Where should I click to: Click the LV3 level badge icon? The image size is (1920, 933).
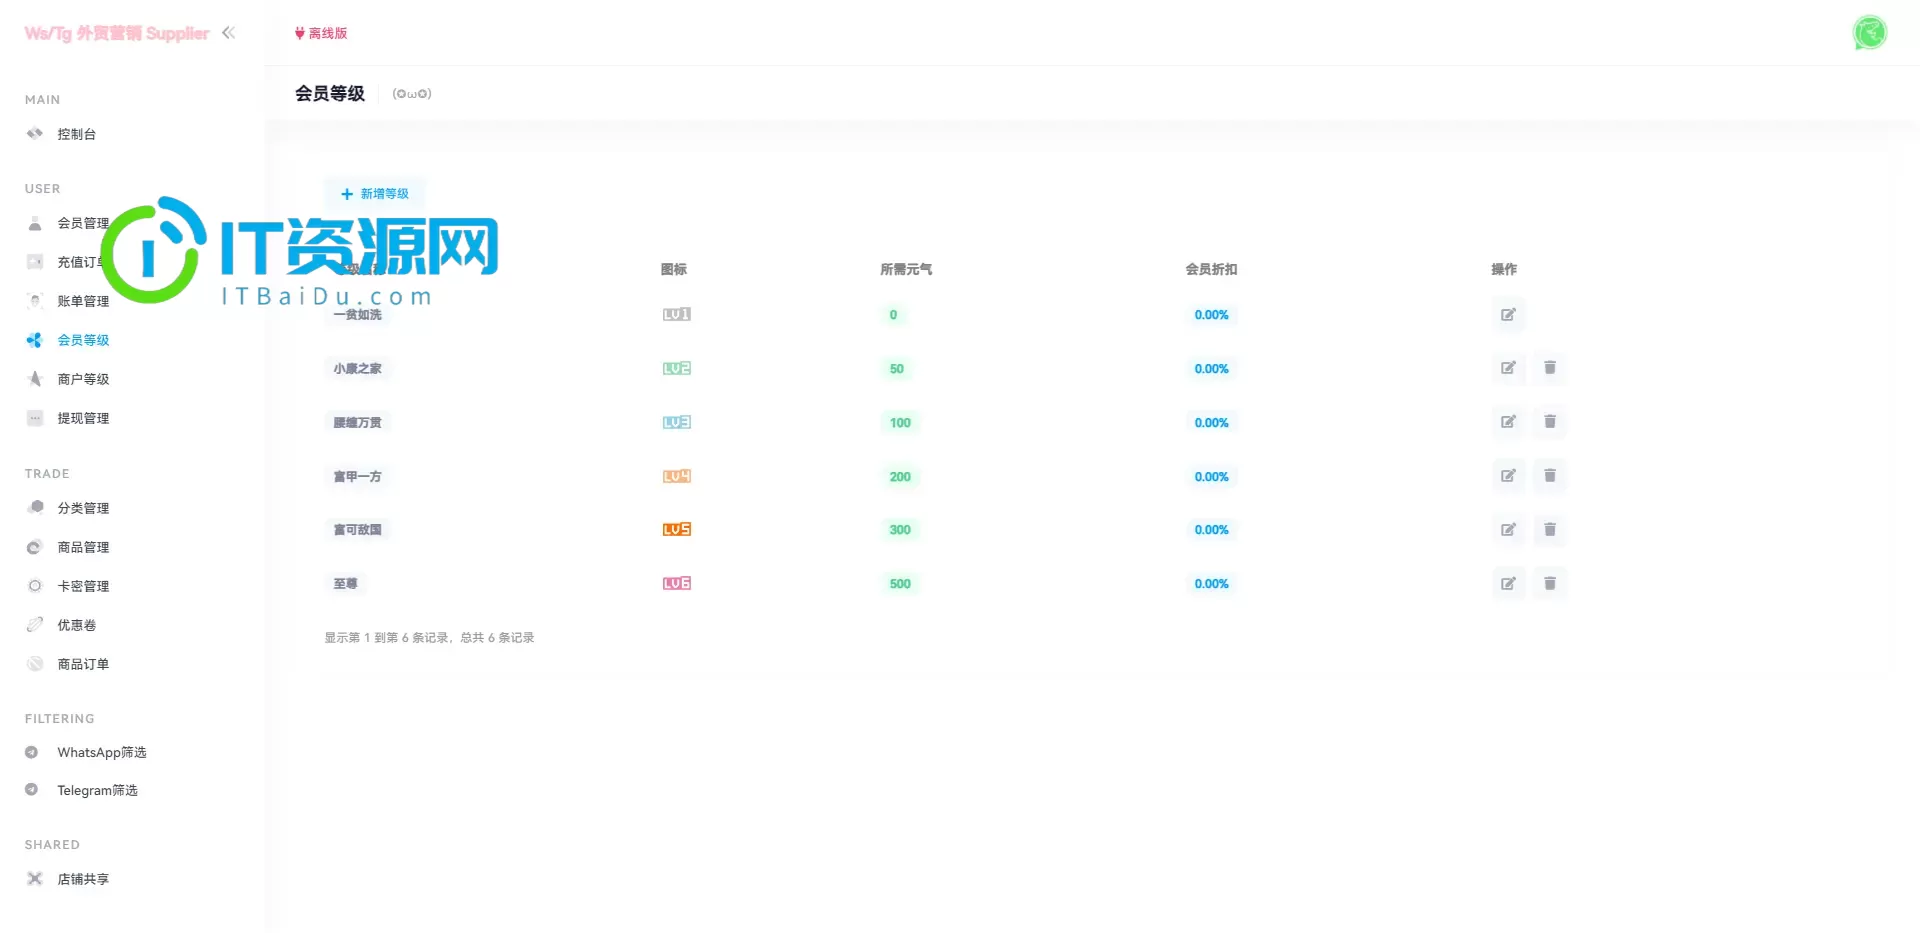(x=677, y=422)
